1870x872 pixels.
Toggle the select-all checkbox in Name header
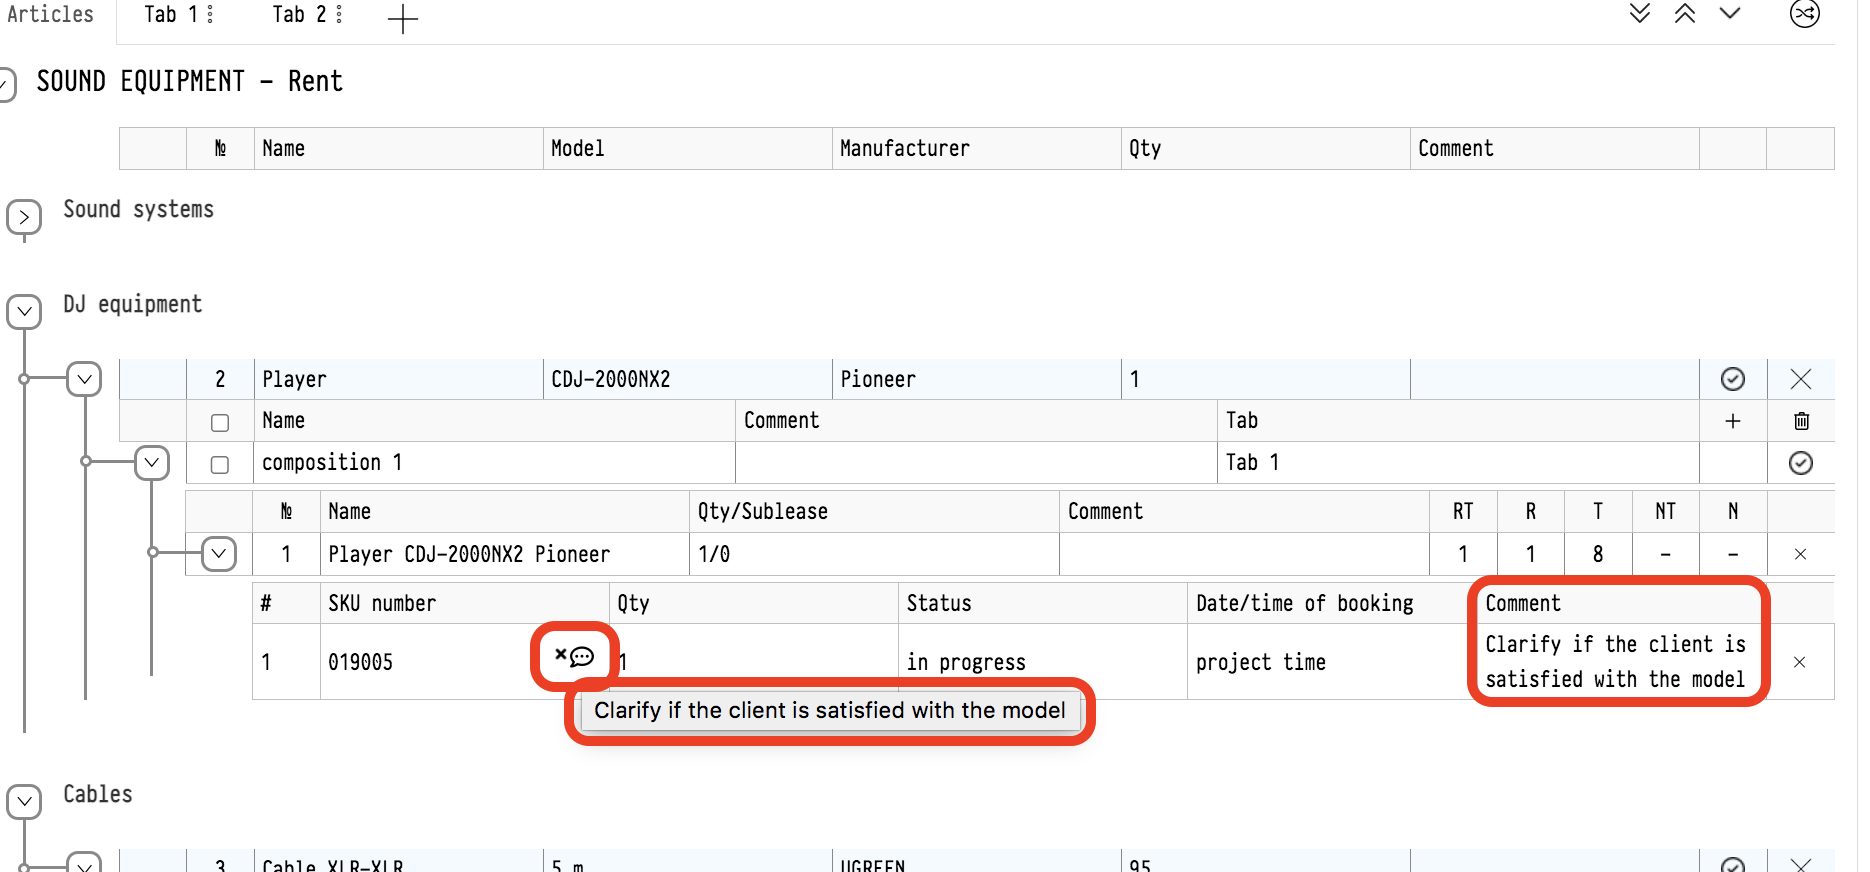click(x=220, y=423)
